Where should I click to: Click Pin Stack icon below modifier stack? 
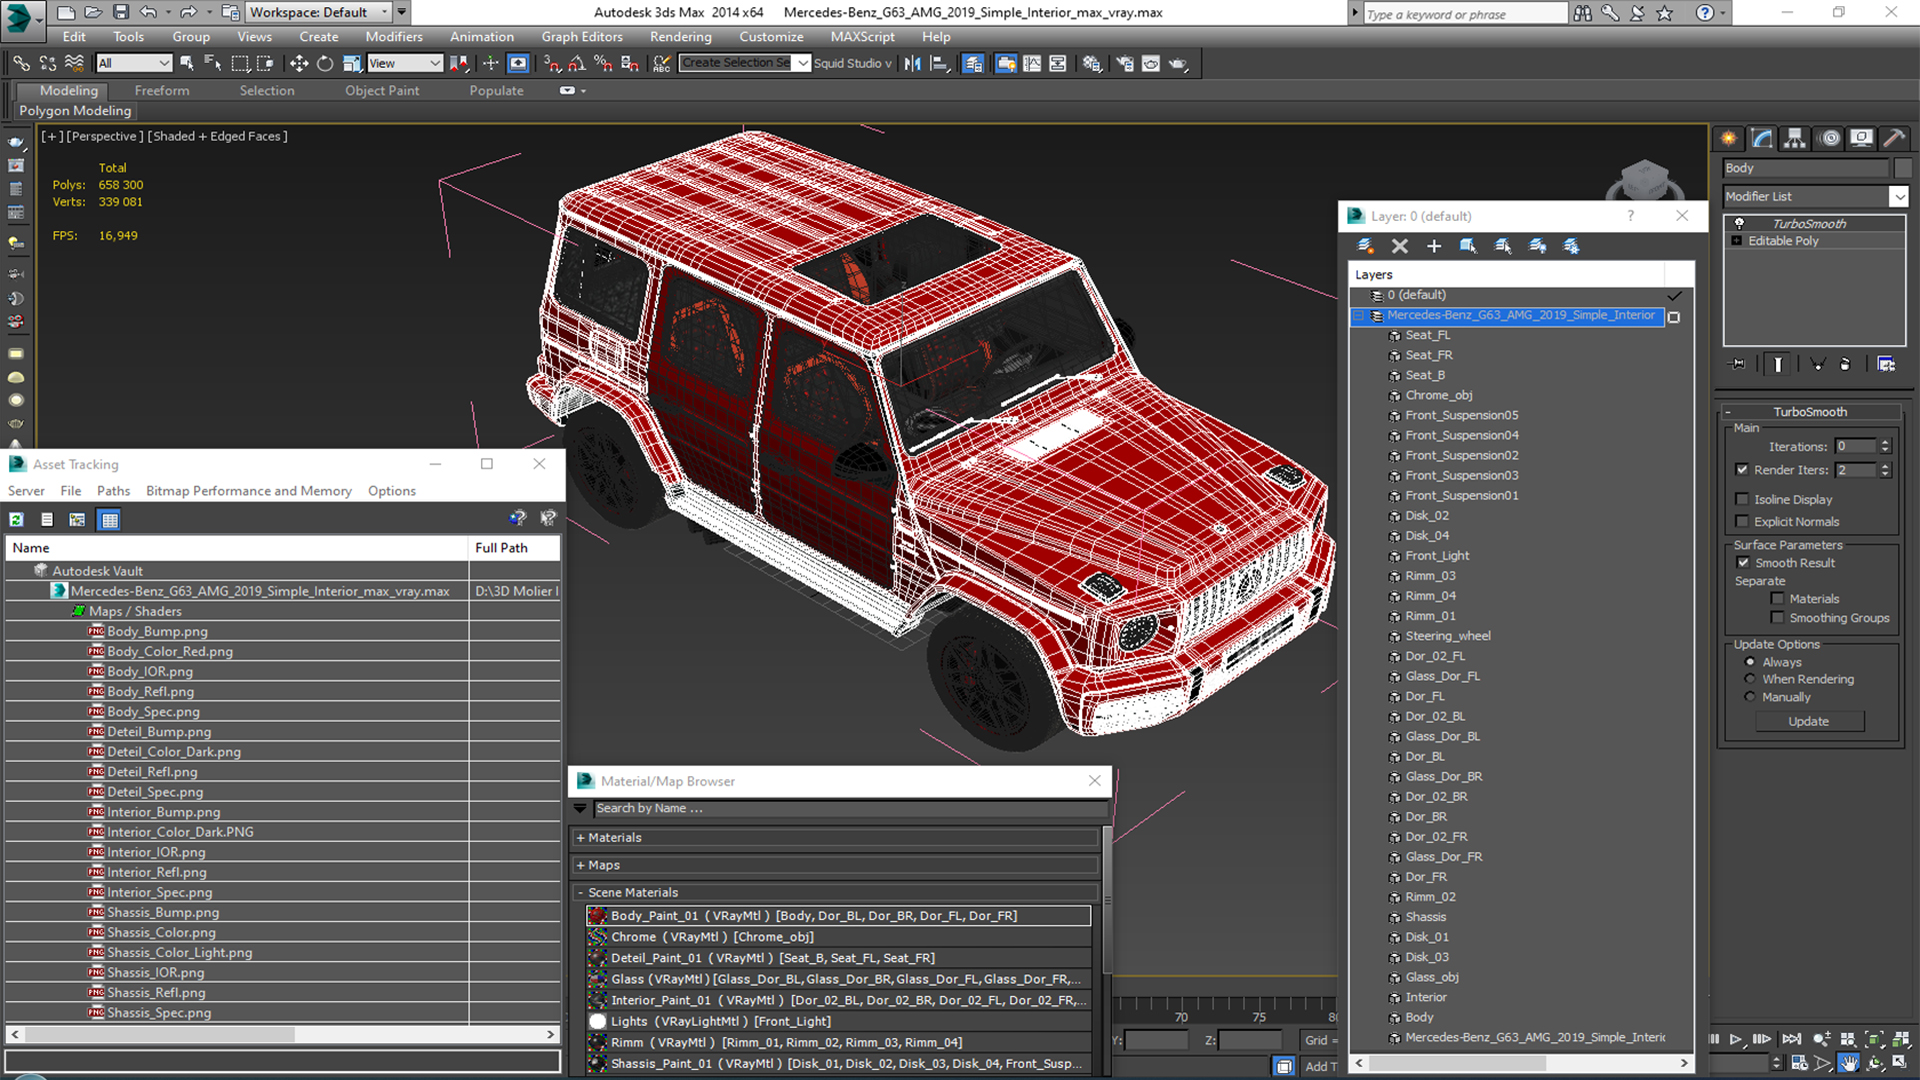pos(1738,364)
